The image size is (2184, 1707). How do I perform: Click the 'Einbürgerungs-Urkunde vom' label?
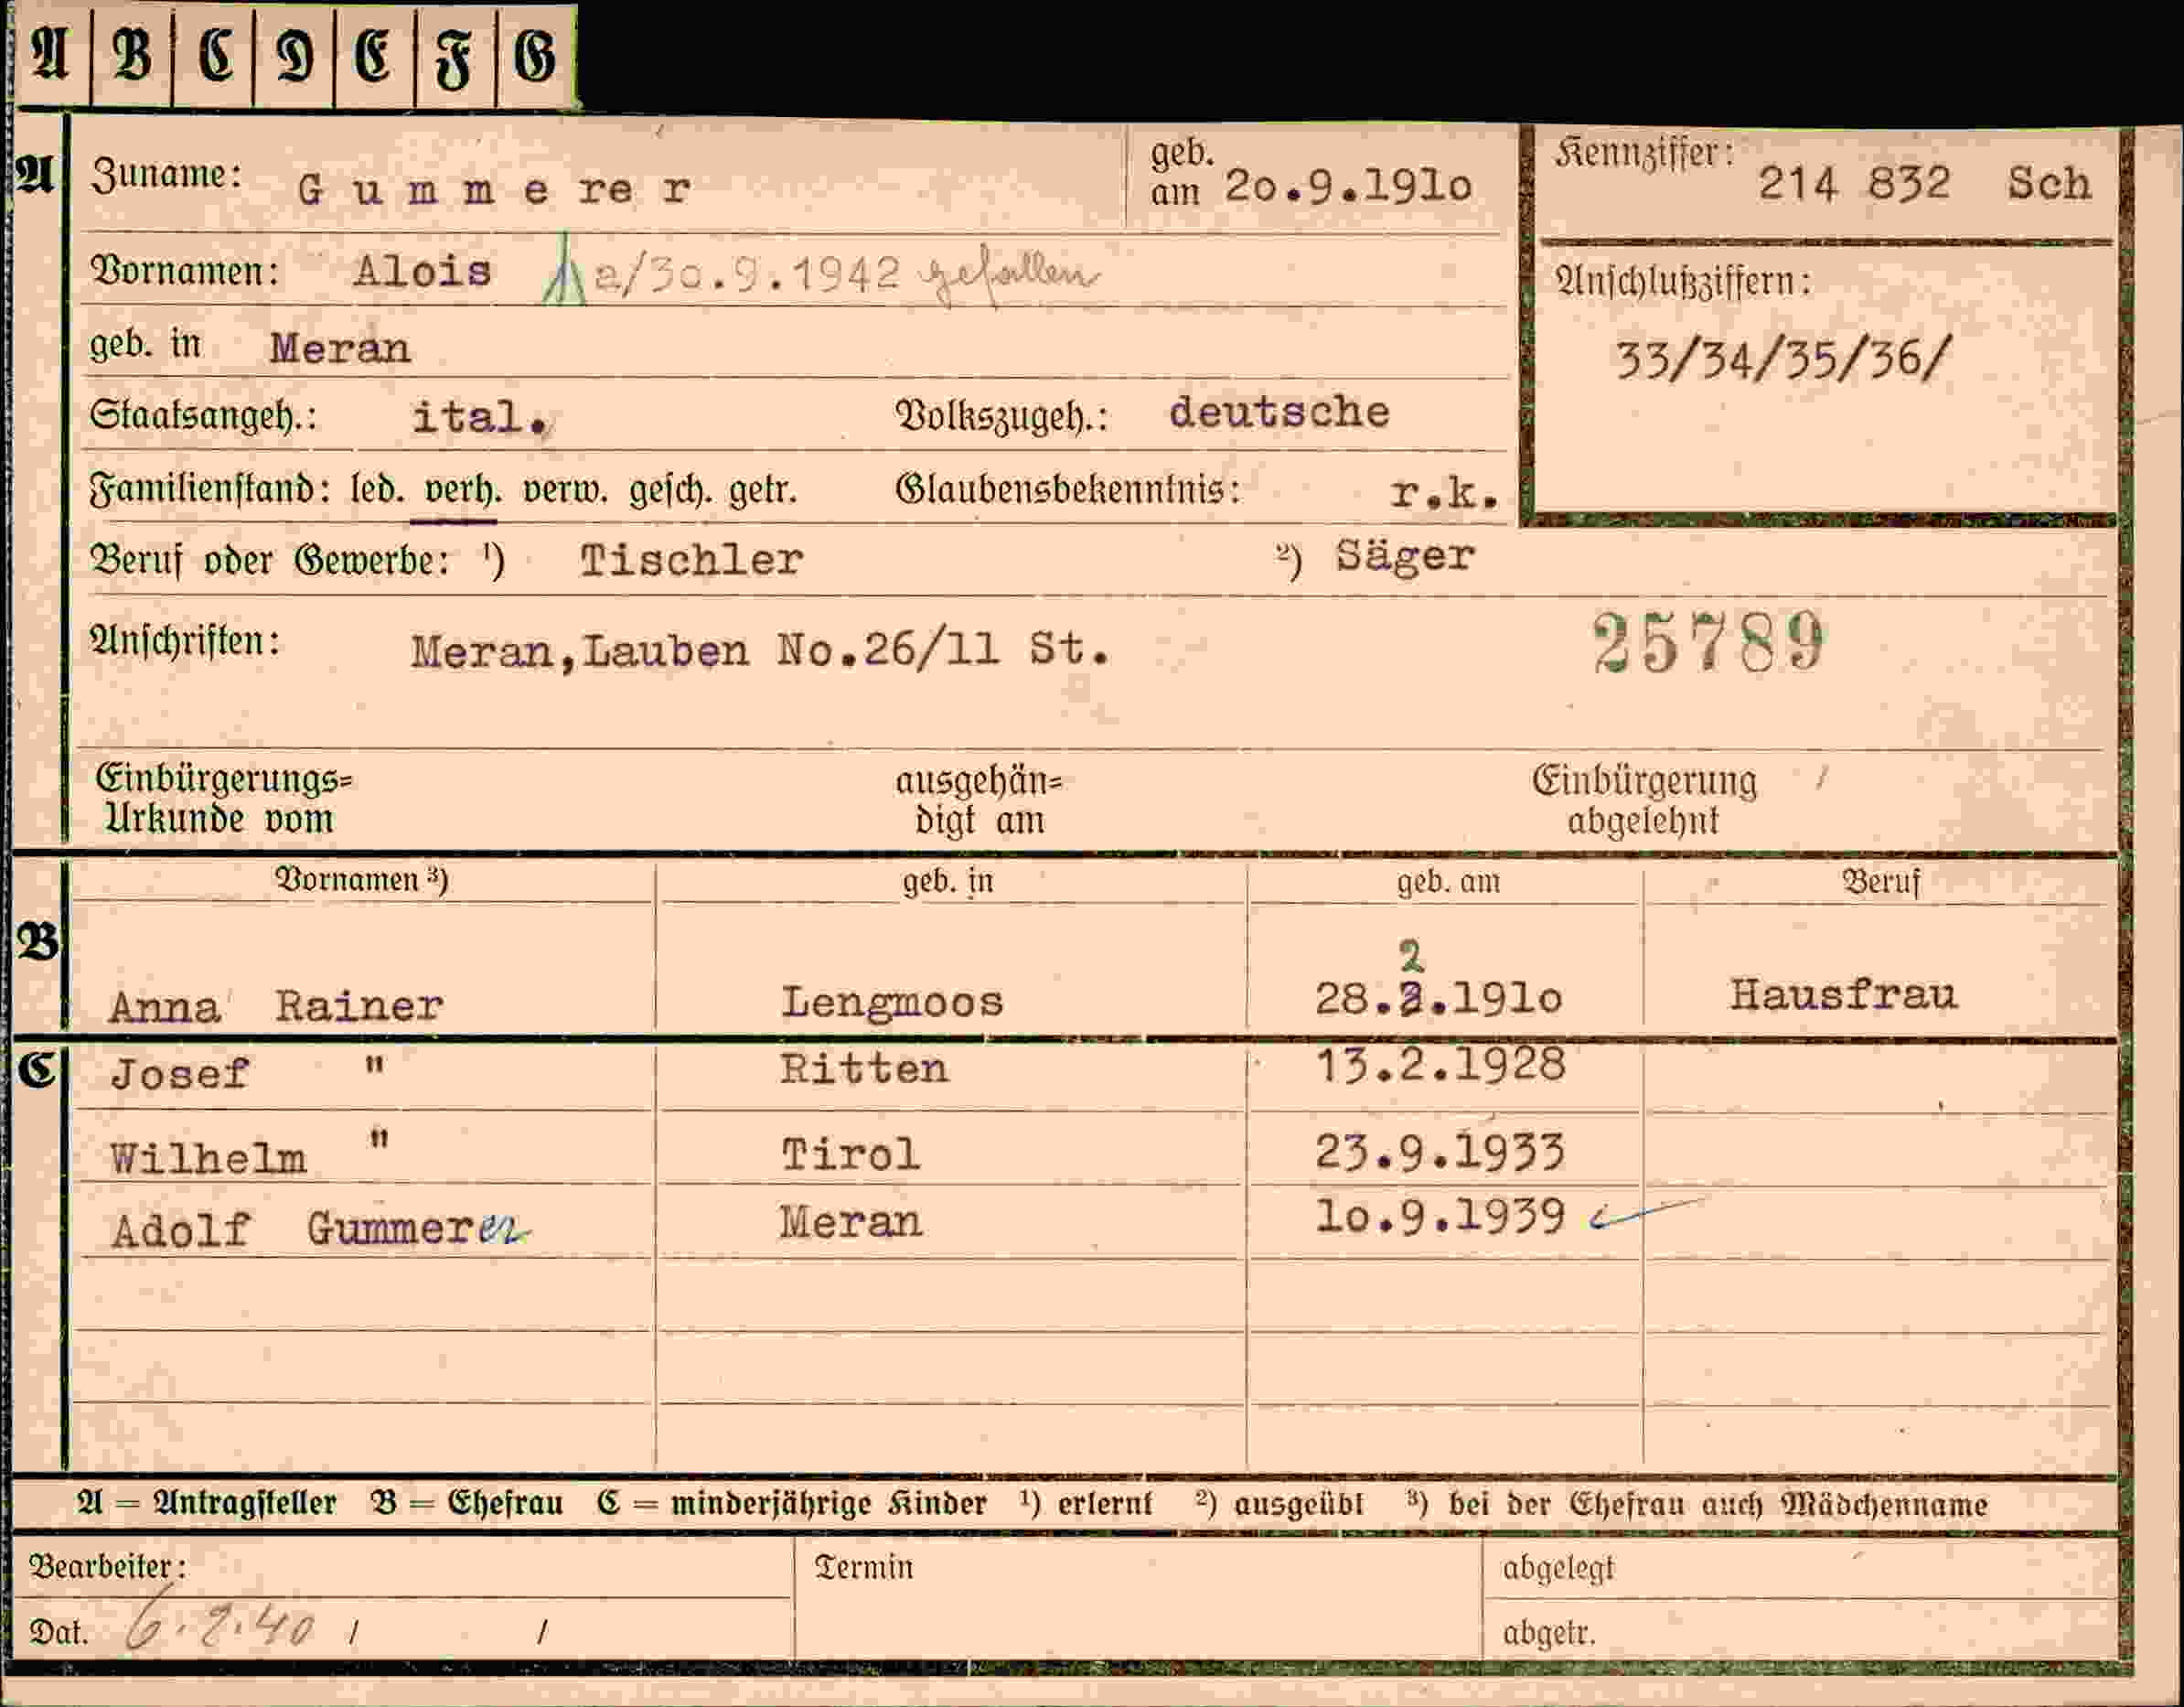click(x=224, y=799)
